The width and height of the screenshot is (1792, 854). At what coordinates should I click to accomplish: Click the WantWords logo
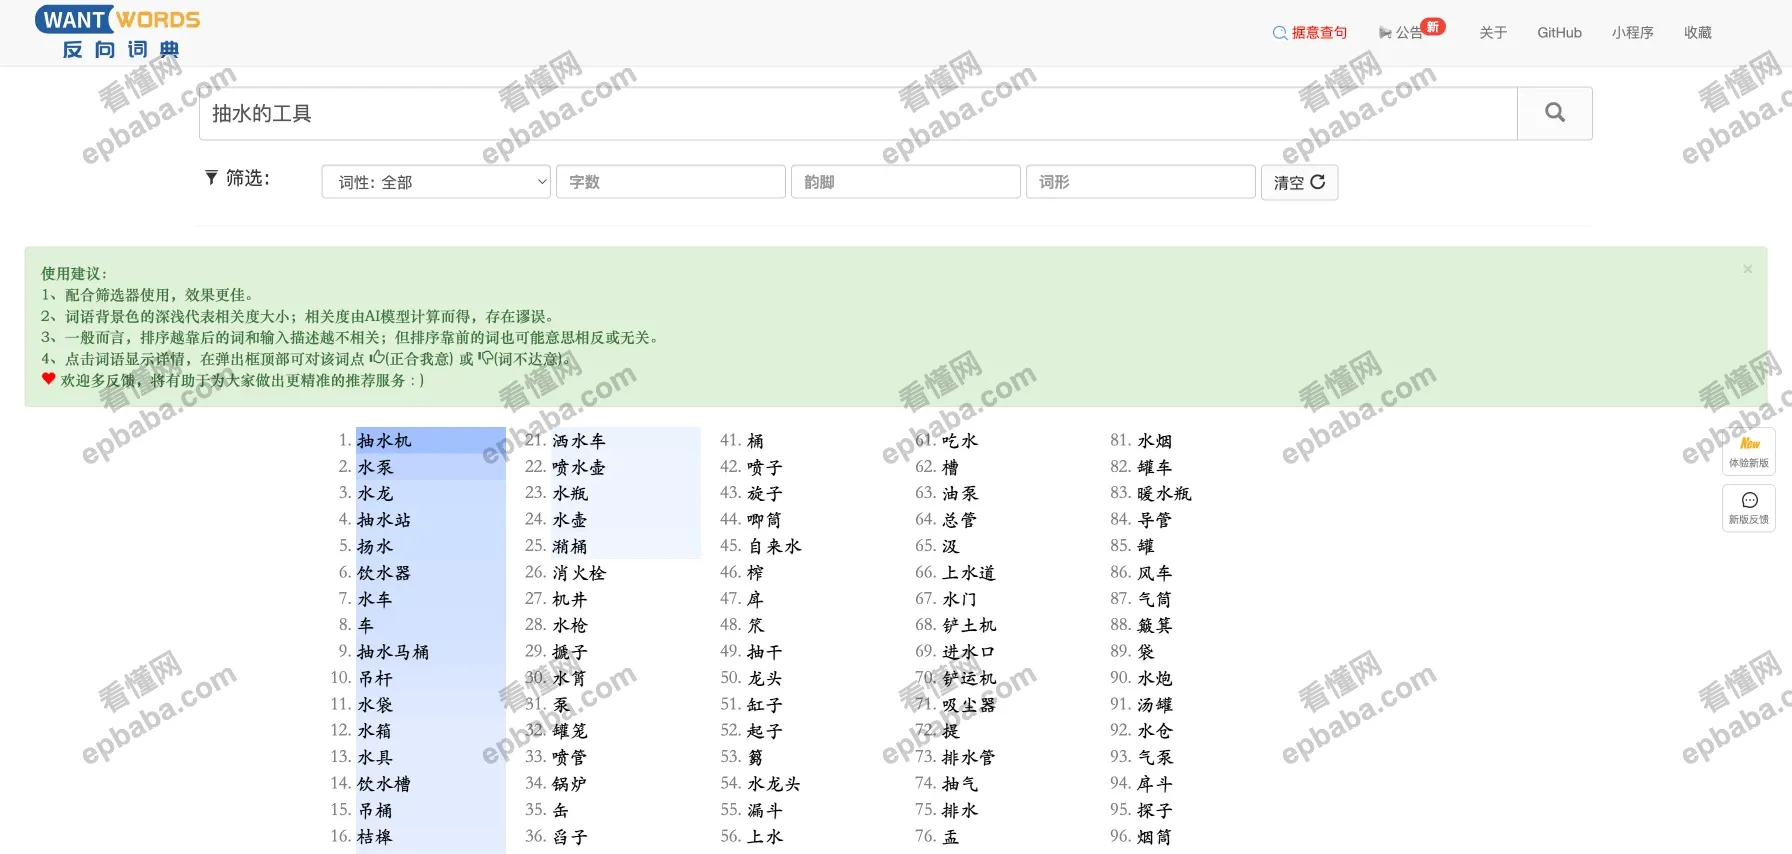(x=118, y=32)
